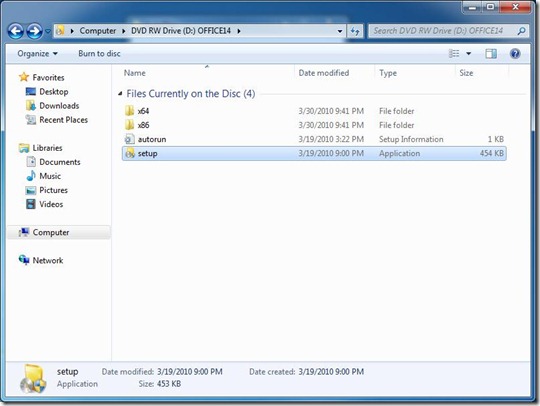Screen dimensions: 540x406
Task: Expand the arrow after Computer in address bar
Action: click(x=124, y=31)
